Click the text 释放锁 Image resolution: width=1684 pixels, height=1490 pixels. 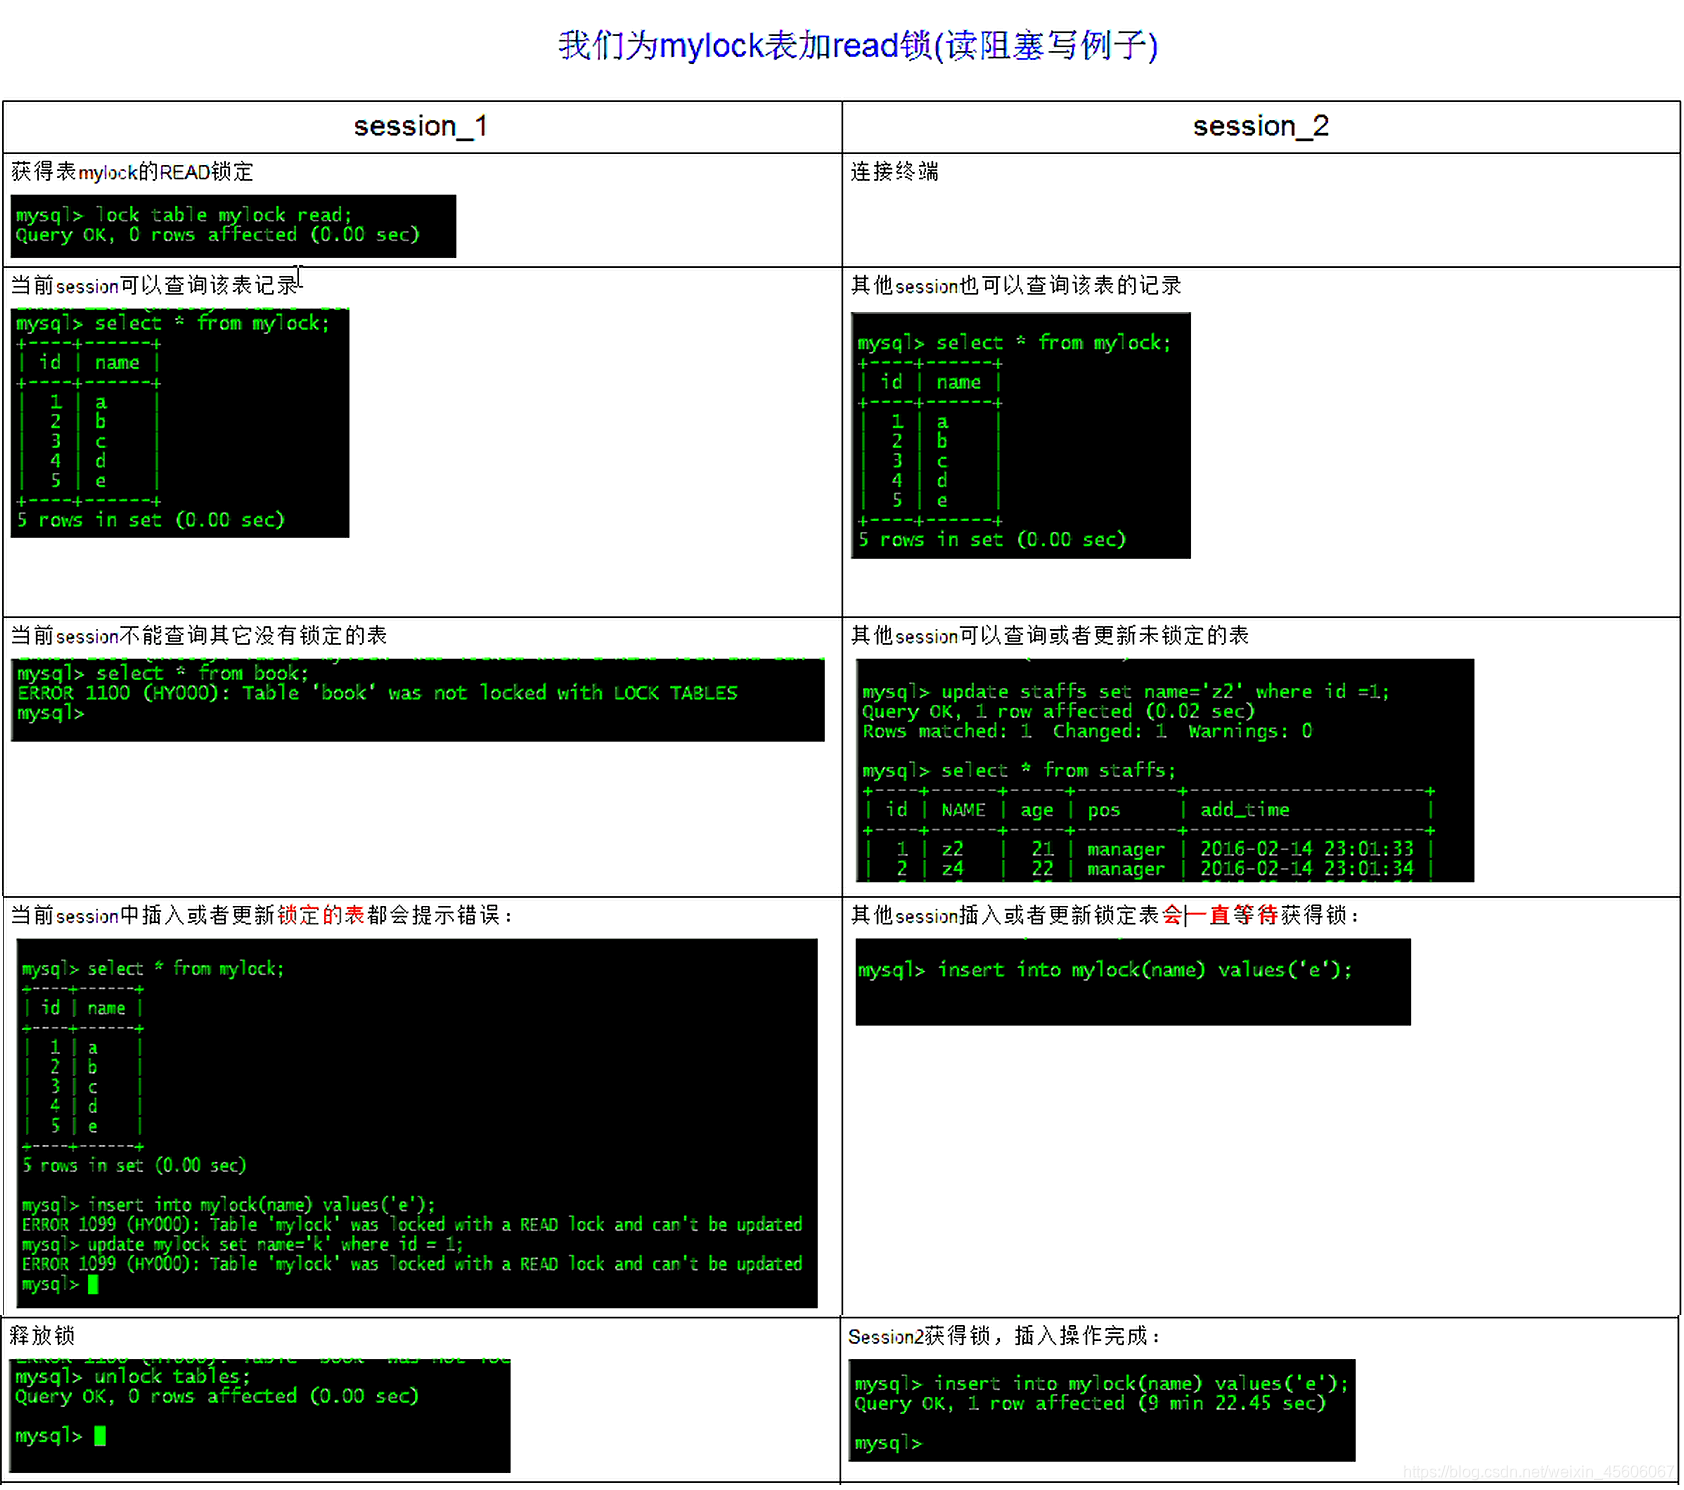tap(42, 1336)
